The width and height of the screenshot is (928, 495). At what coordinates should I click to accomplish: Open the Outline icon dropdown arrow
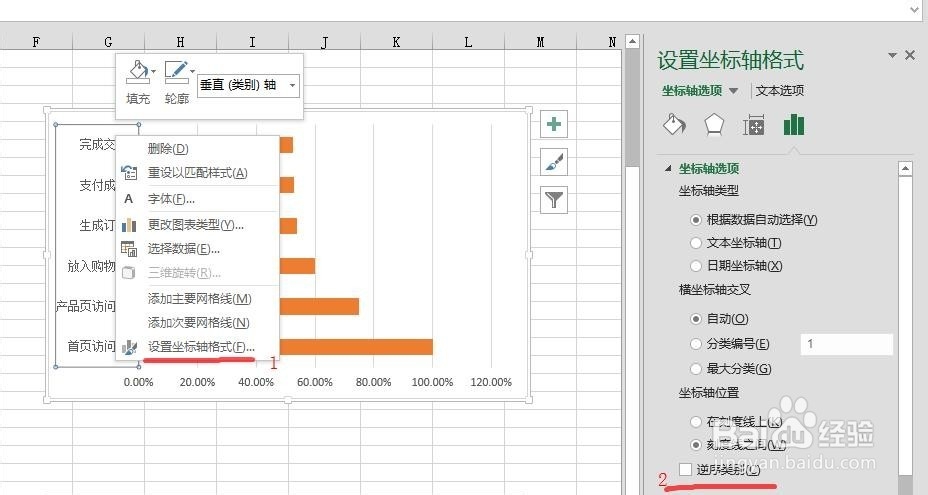pyautogui.click(x=192, y=72)
